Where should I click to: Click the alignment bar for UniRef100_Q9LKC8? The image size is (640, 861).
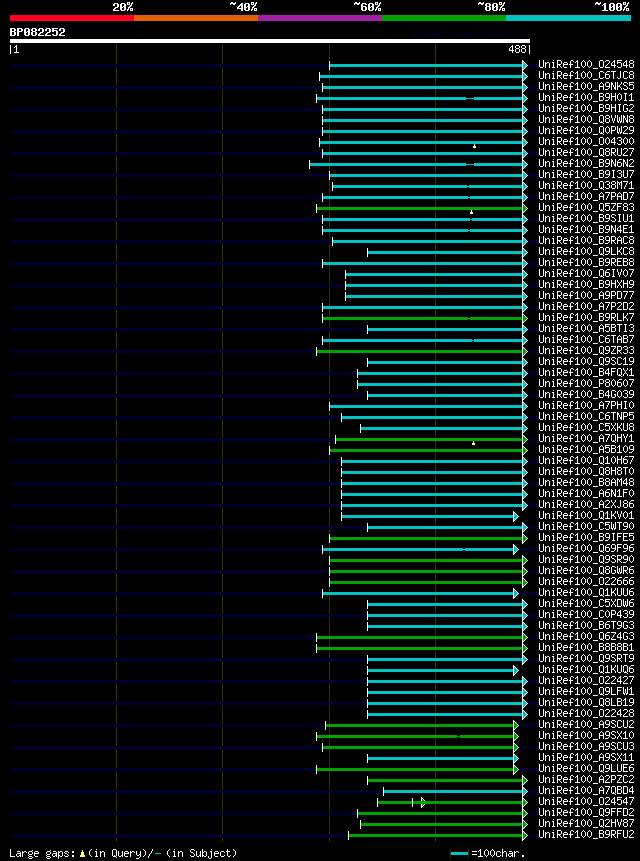(445, 252)
